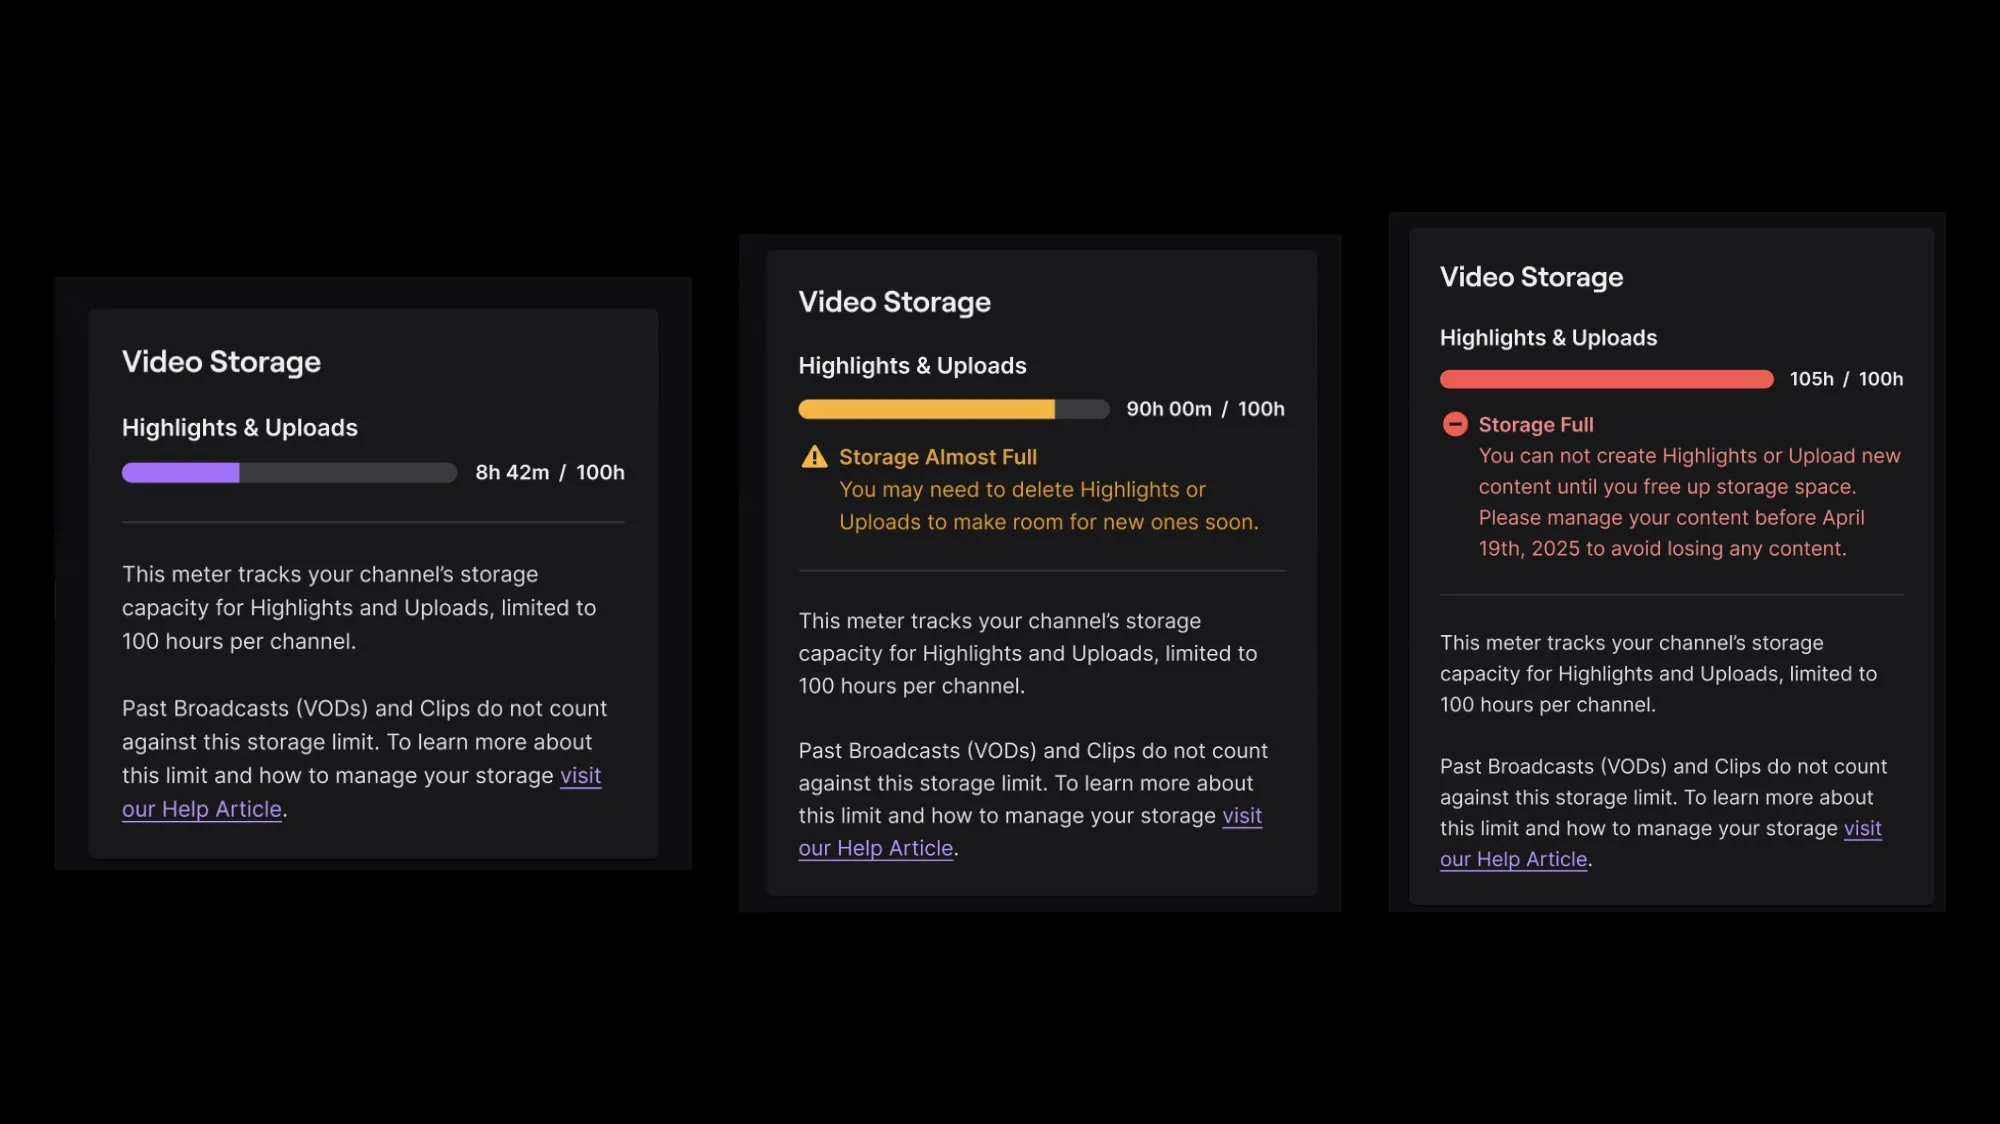The image size is (2000, 1124).
Task: Click the Video Storage title on the first card
Action: pyautogui.click(x=221, y=361)
